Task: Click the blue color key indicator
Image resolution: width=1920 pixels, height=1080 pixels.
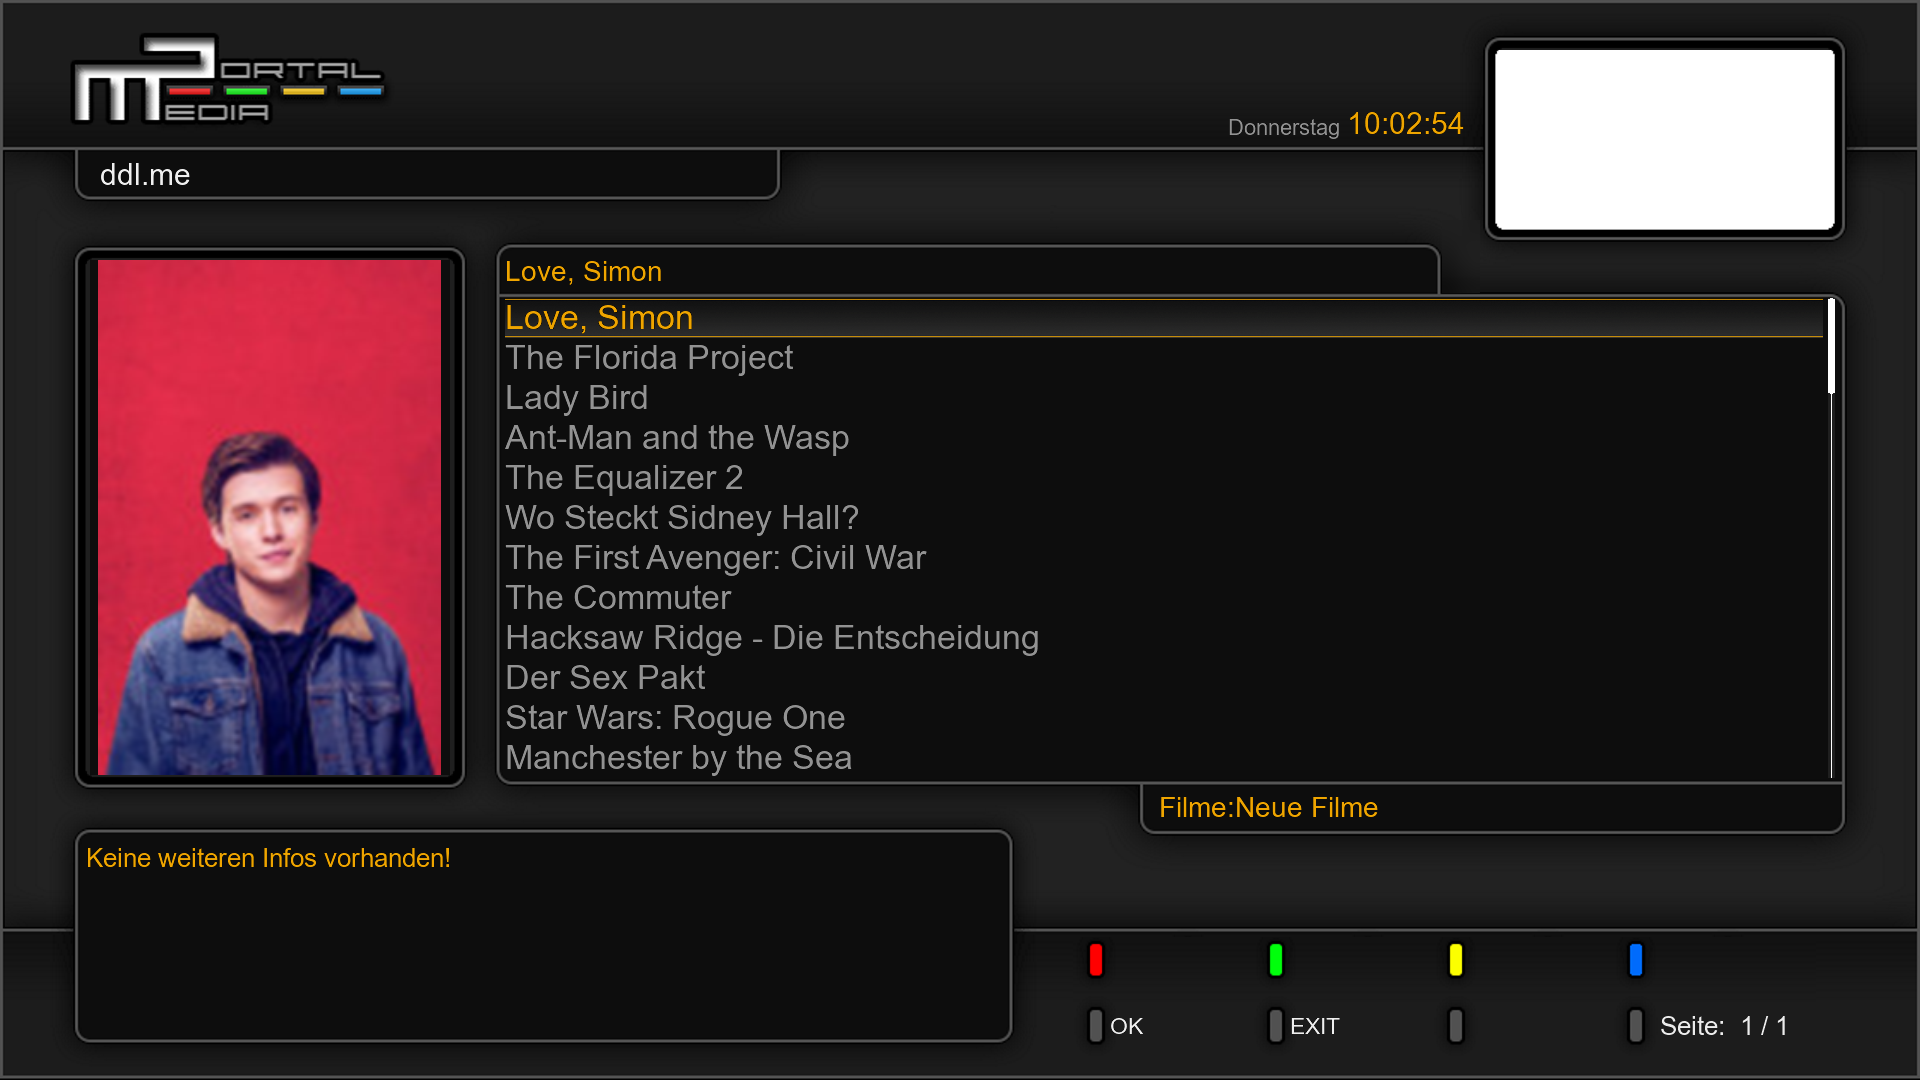Action: point(1636,960)
